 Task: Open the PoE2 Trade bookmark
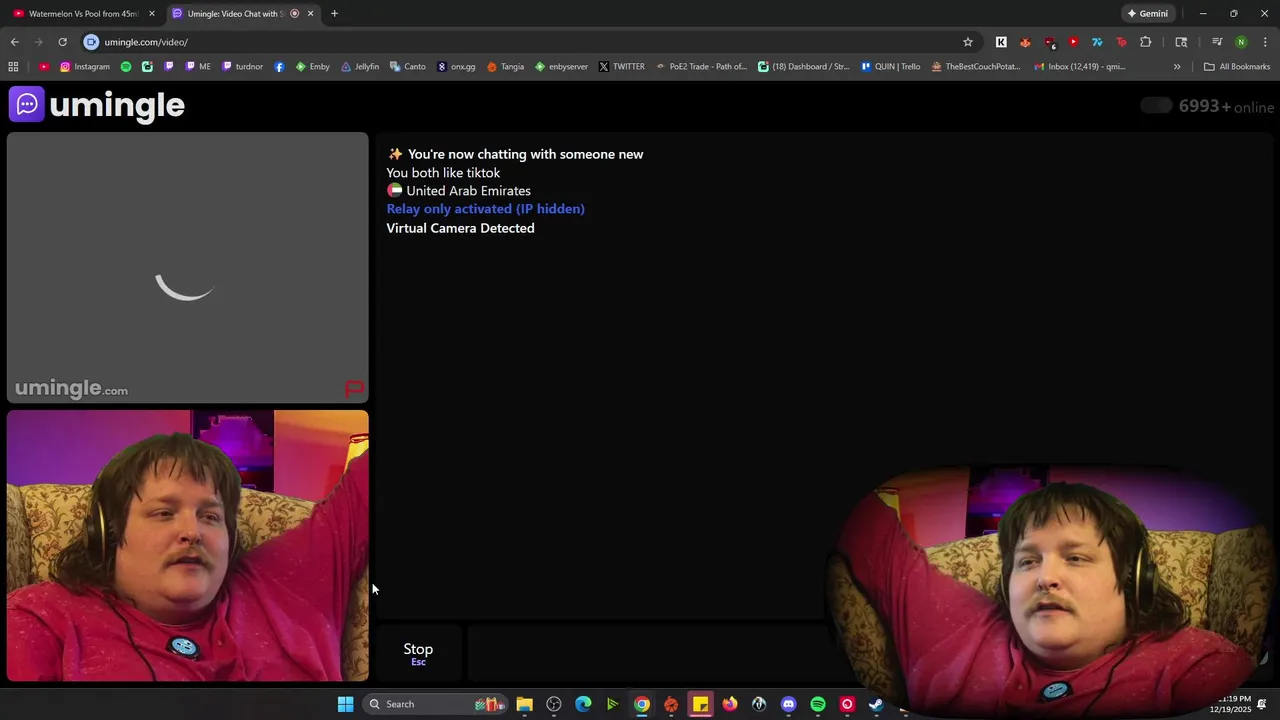(701, 67)
